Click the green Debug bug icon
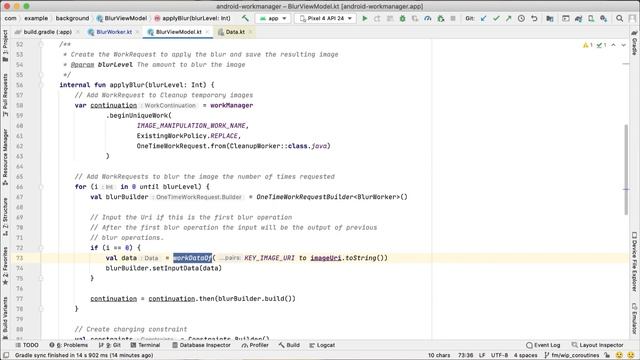 [402, 18]
